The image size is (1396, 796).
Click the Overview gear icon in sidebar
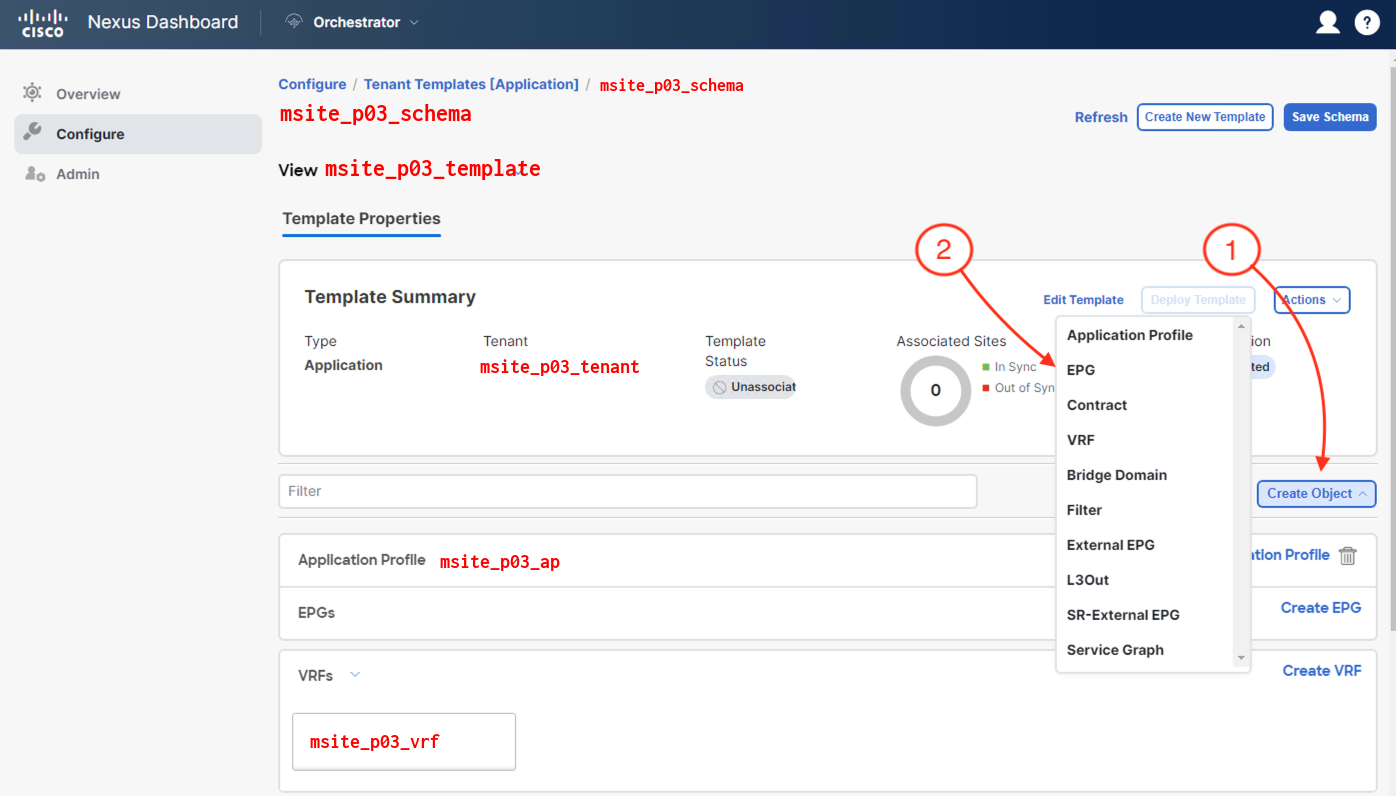pos(33,93)
